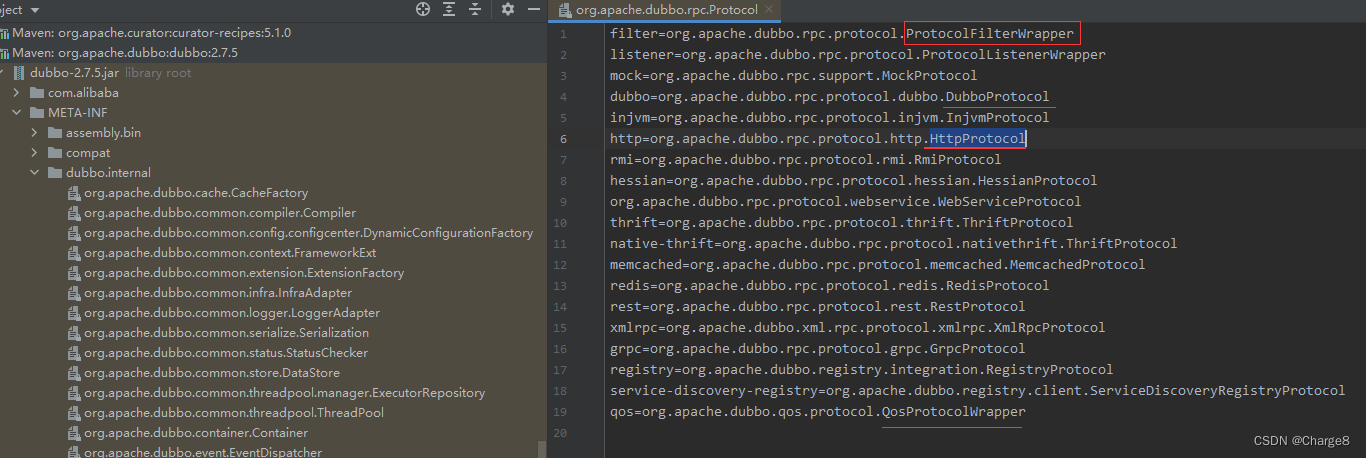Click MemcachedProtocol on line 12
This screenshot has width=1366, height=458.
point(1078,264)
